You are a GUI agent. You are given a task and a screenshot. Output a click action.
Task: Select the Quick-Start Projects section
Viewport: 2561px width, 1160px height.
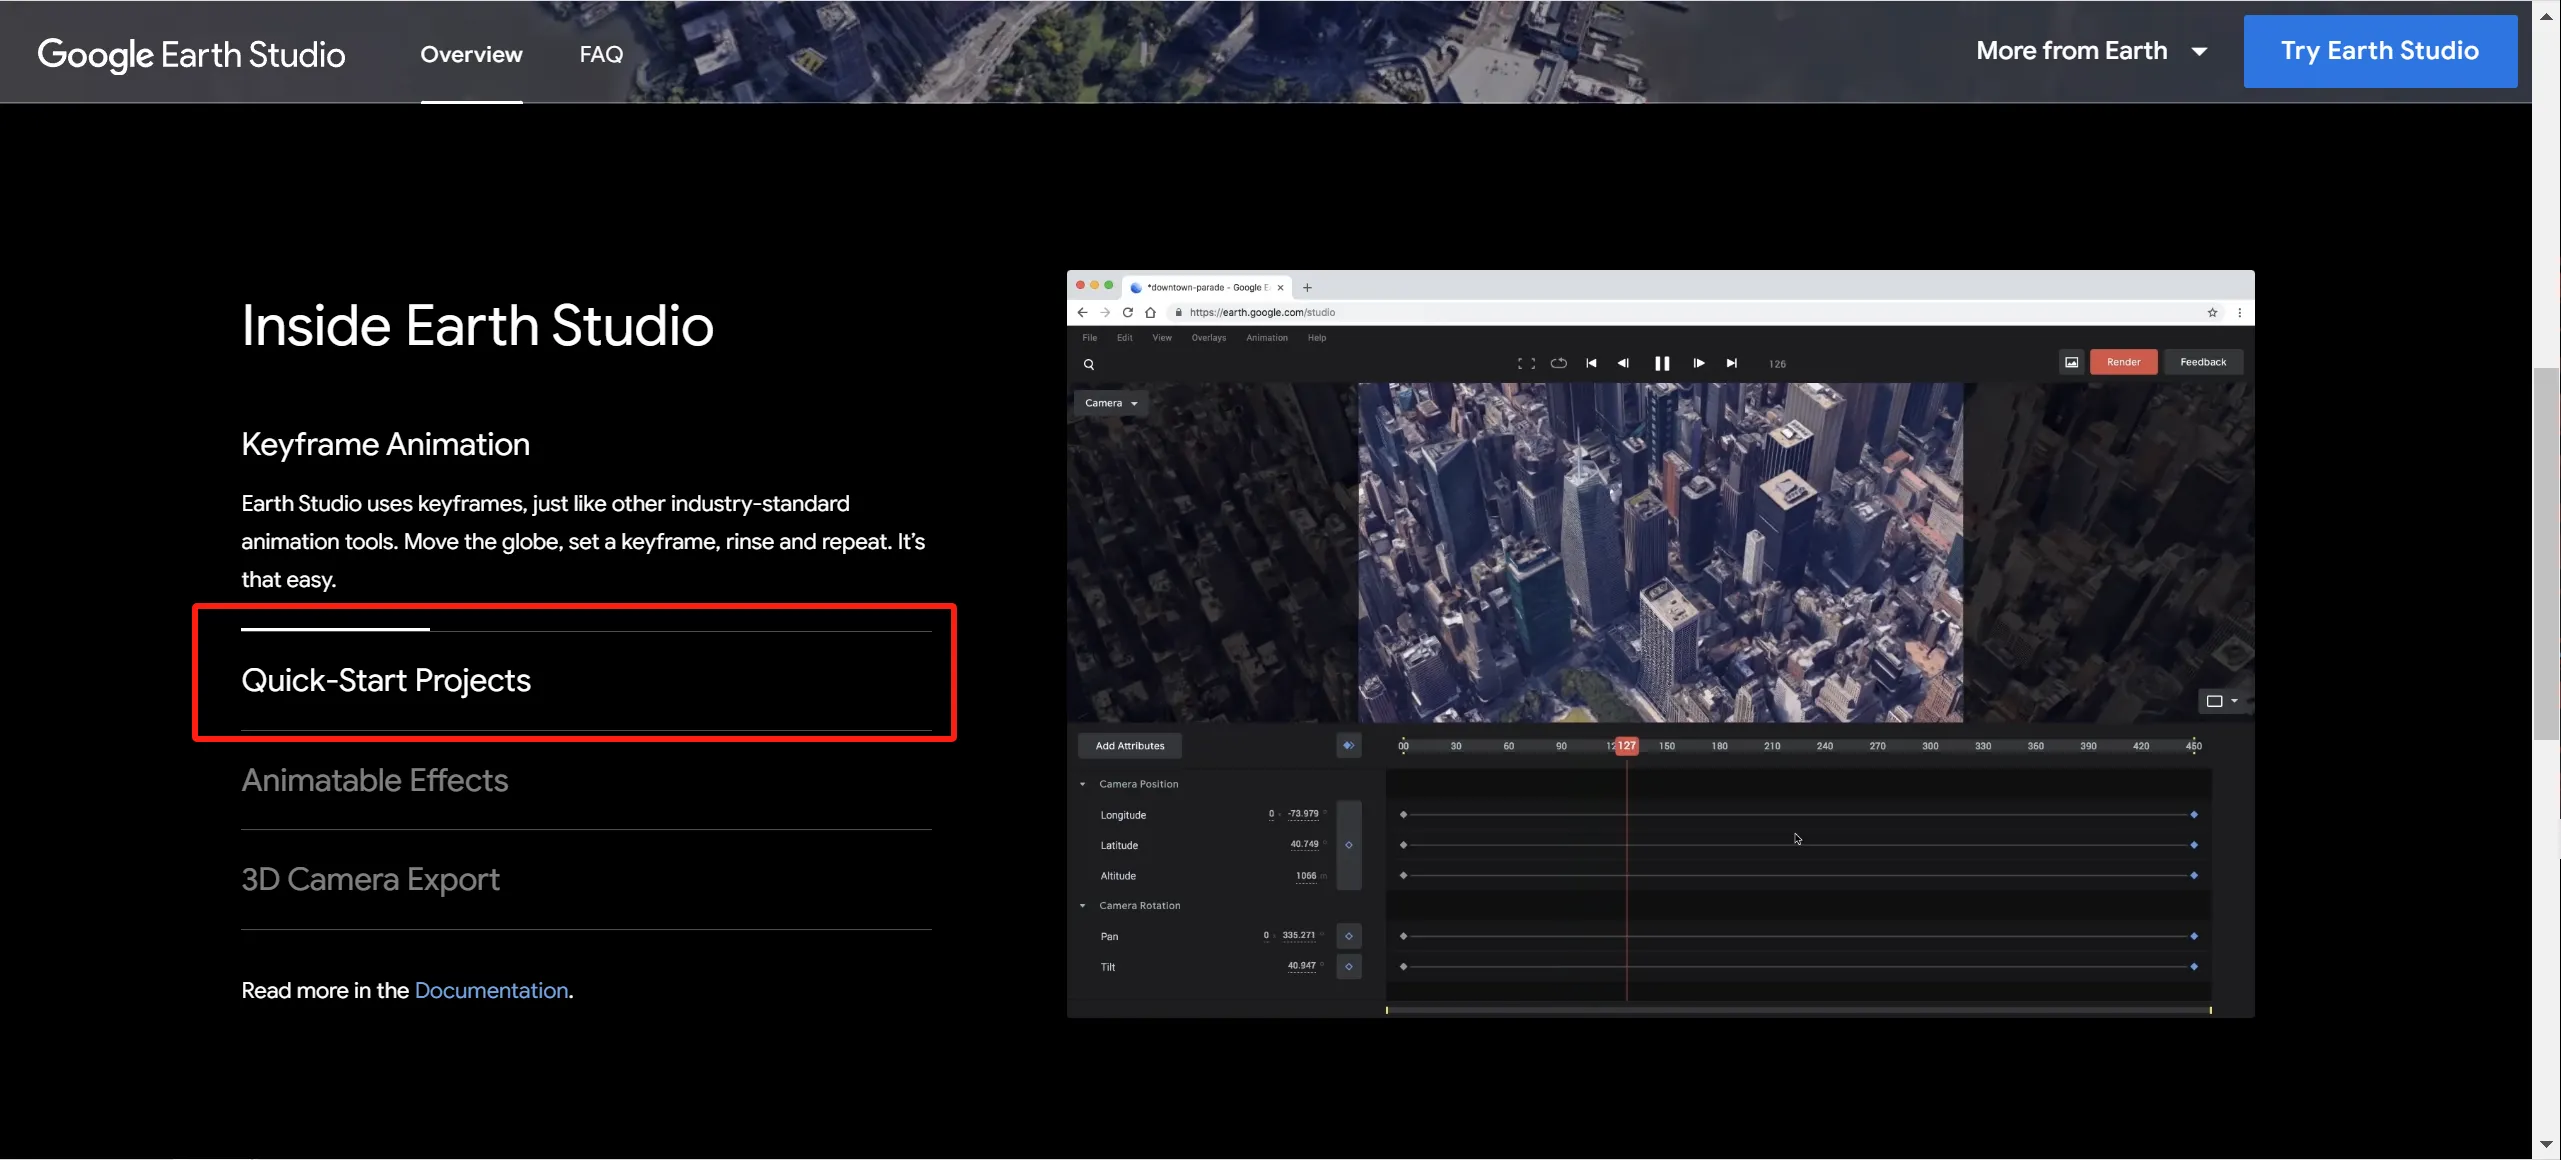(385, 680)
